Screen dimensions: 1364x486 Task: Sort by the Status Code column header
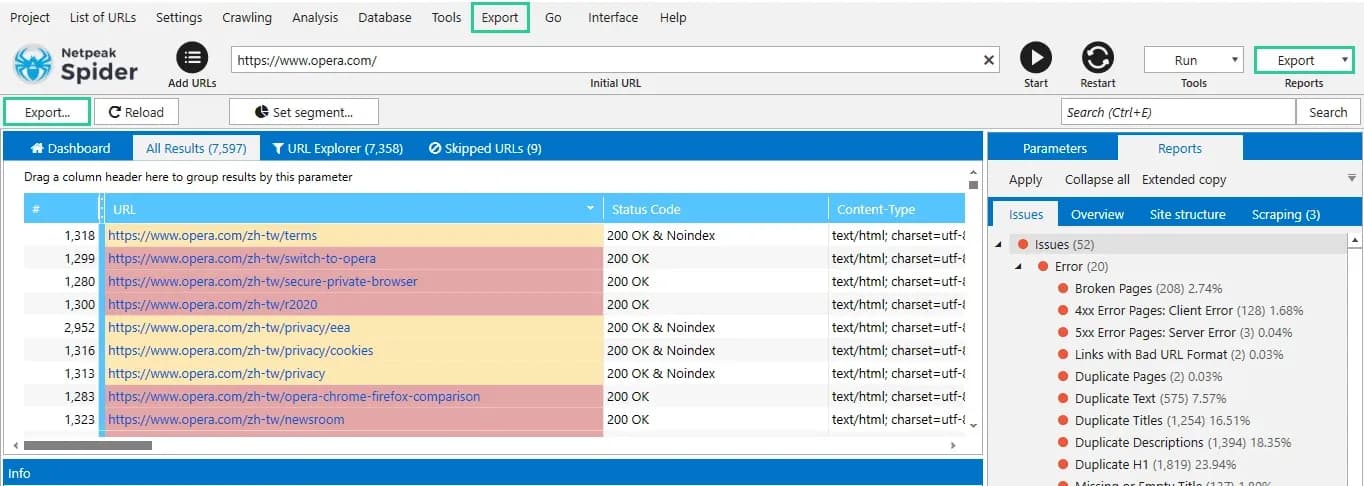pos(715,209)
